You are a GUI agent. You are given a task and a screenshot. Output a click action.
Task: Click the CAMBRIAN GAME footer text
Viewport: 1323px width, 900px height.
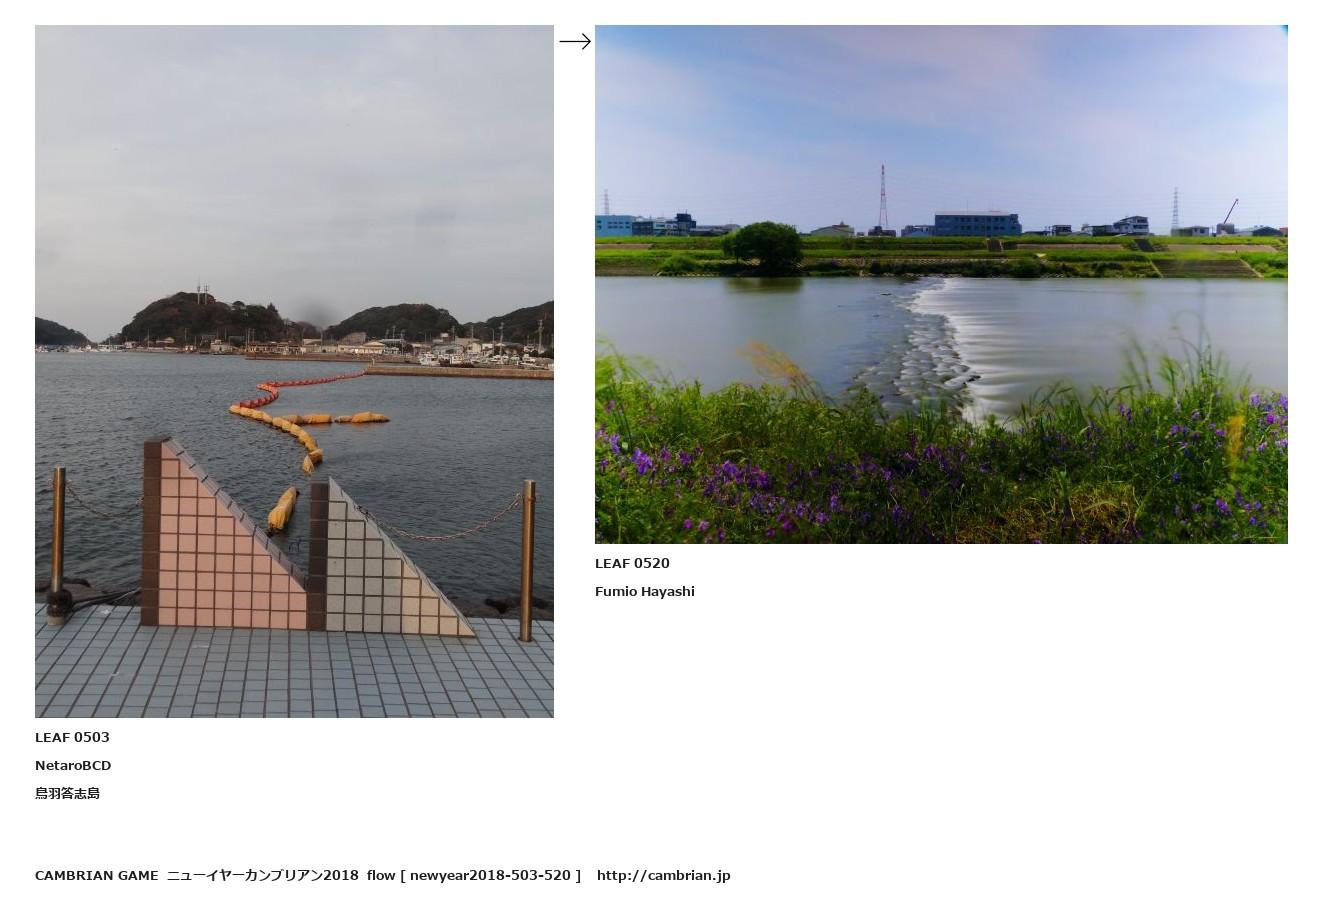[97, 875]
